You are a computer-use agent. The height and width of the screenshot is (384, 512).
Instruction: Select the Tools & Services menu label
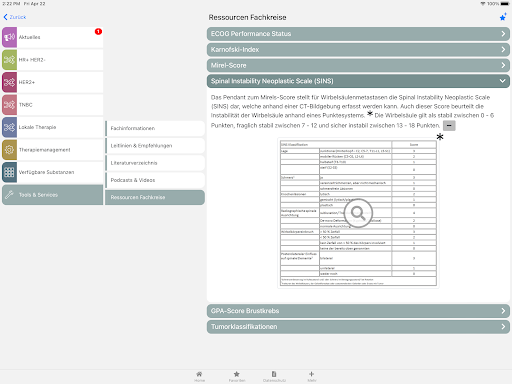tap(38, 195)
